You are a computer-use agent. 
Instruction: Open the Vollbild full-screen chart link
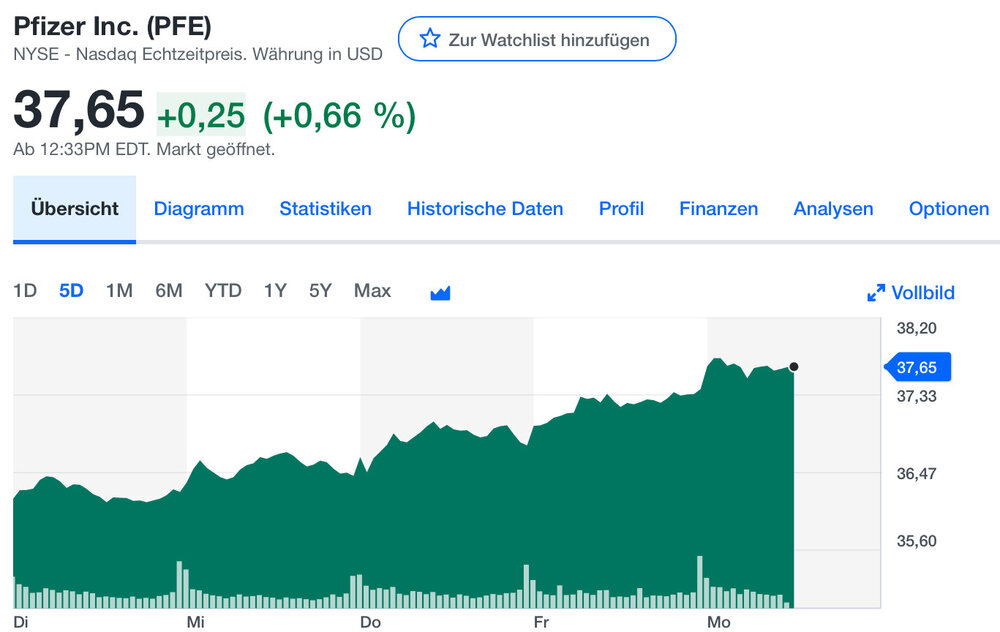(x=922, y=293)
